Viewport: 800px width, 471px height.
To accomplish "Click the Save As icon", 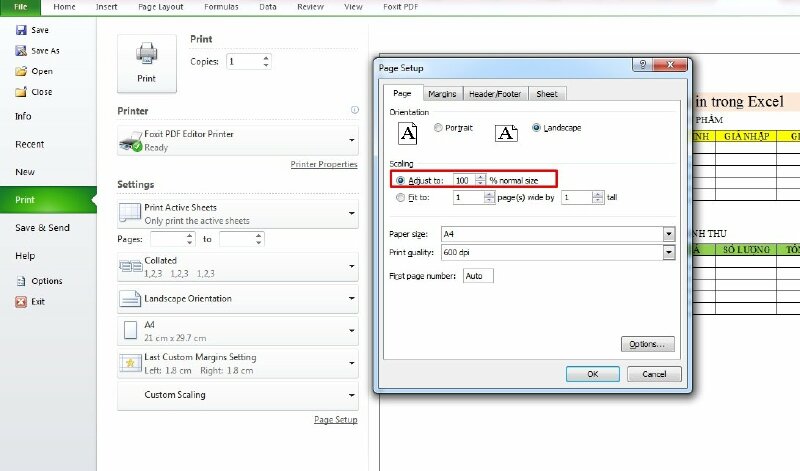I will tap(21, 51).
